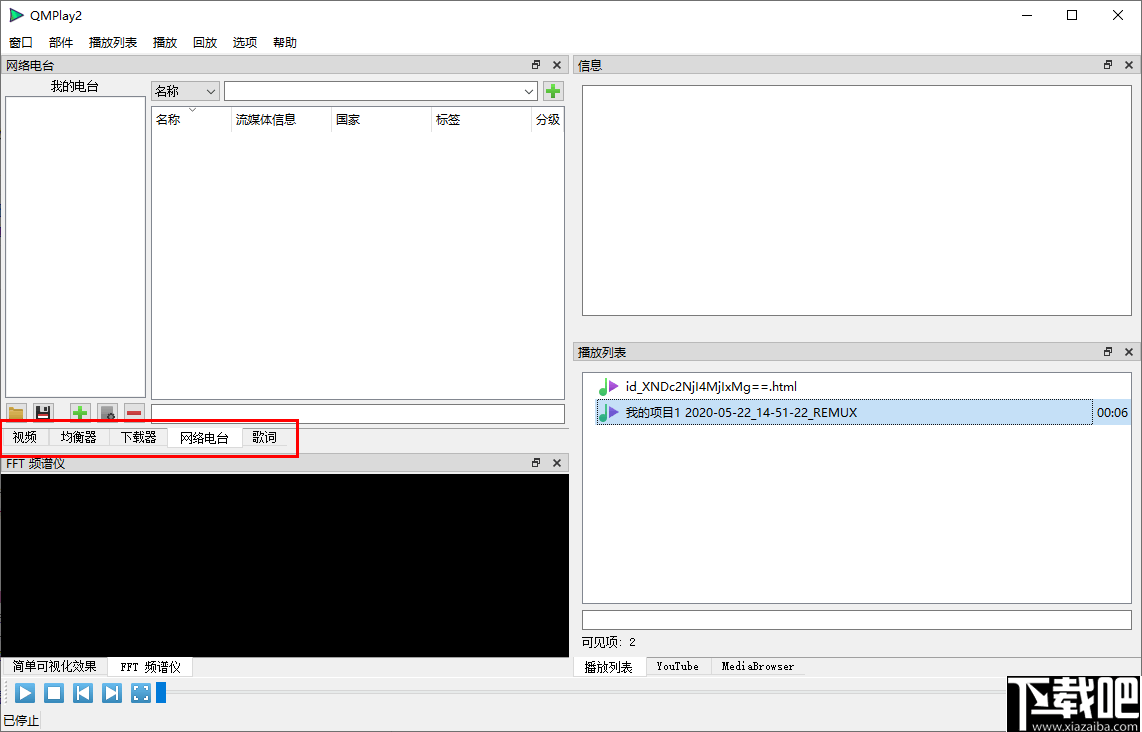Float the FFT 频谱仪 panel
Screen dimensions: 1142x732
(x=536, y=463)
